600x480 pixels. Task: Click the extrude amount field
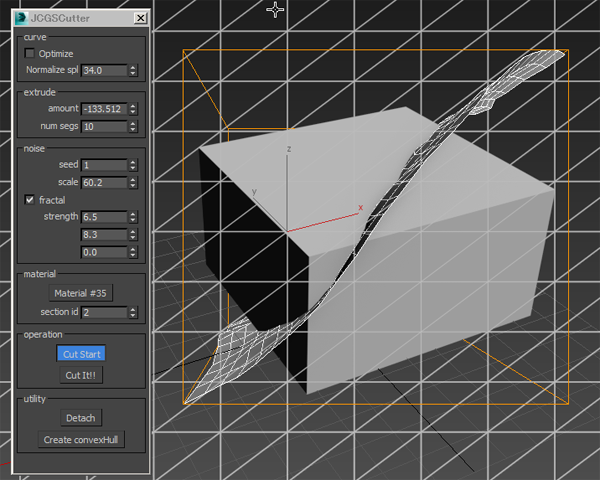coord(104,109)
